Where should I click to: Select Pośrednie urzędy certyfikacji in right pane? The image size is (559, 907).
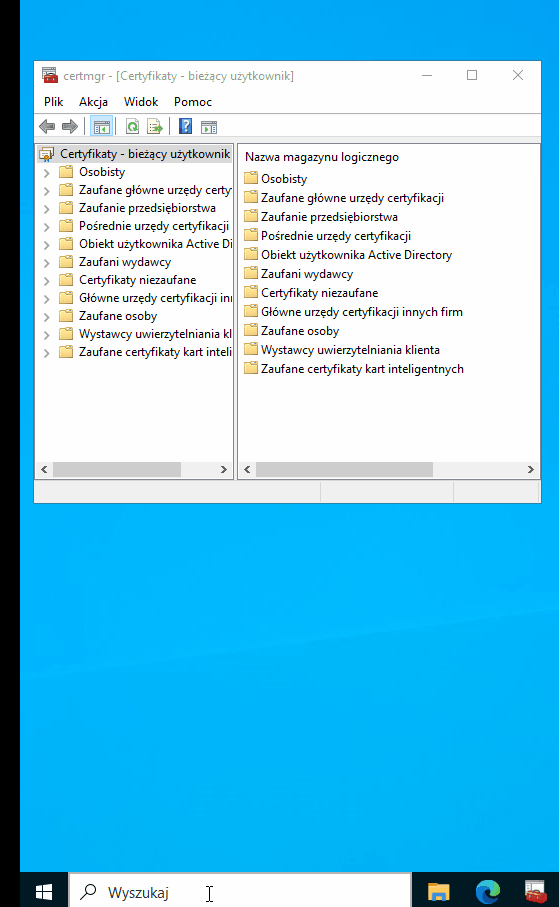[x=336, y=236]
